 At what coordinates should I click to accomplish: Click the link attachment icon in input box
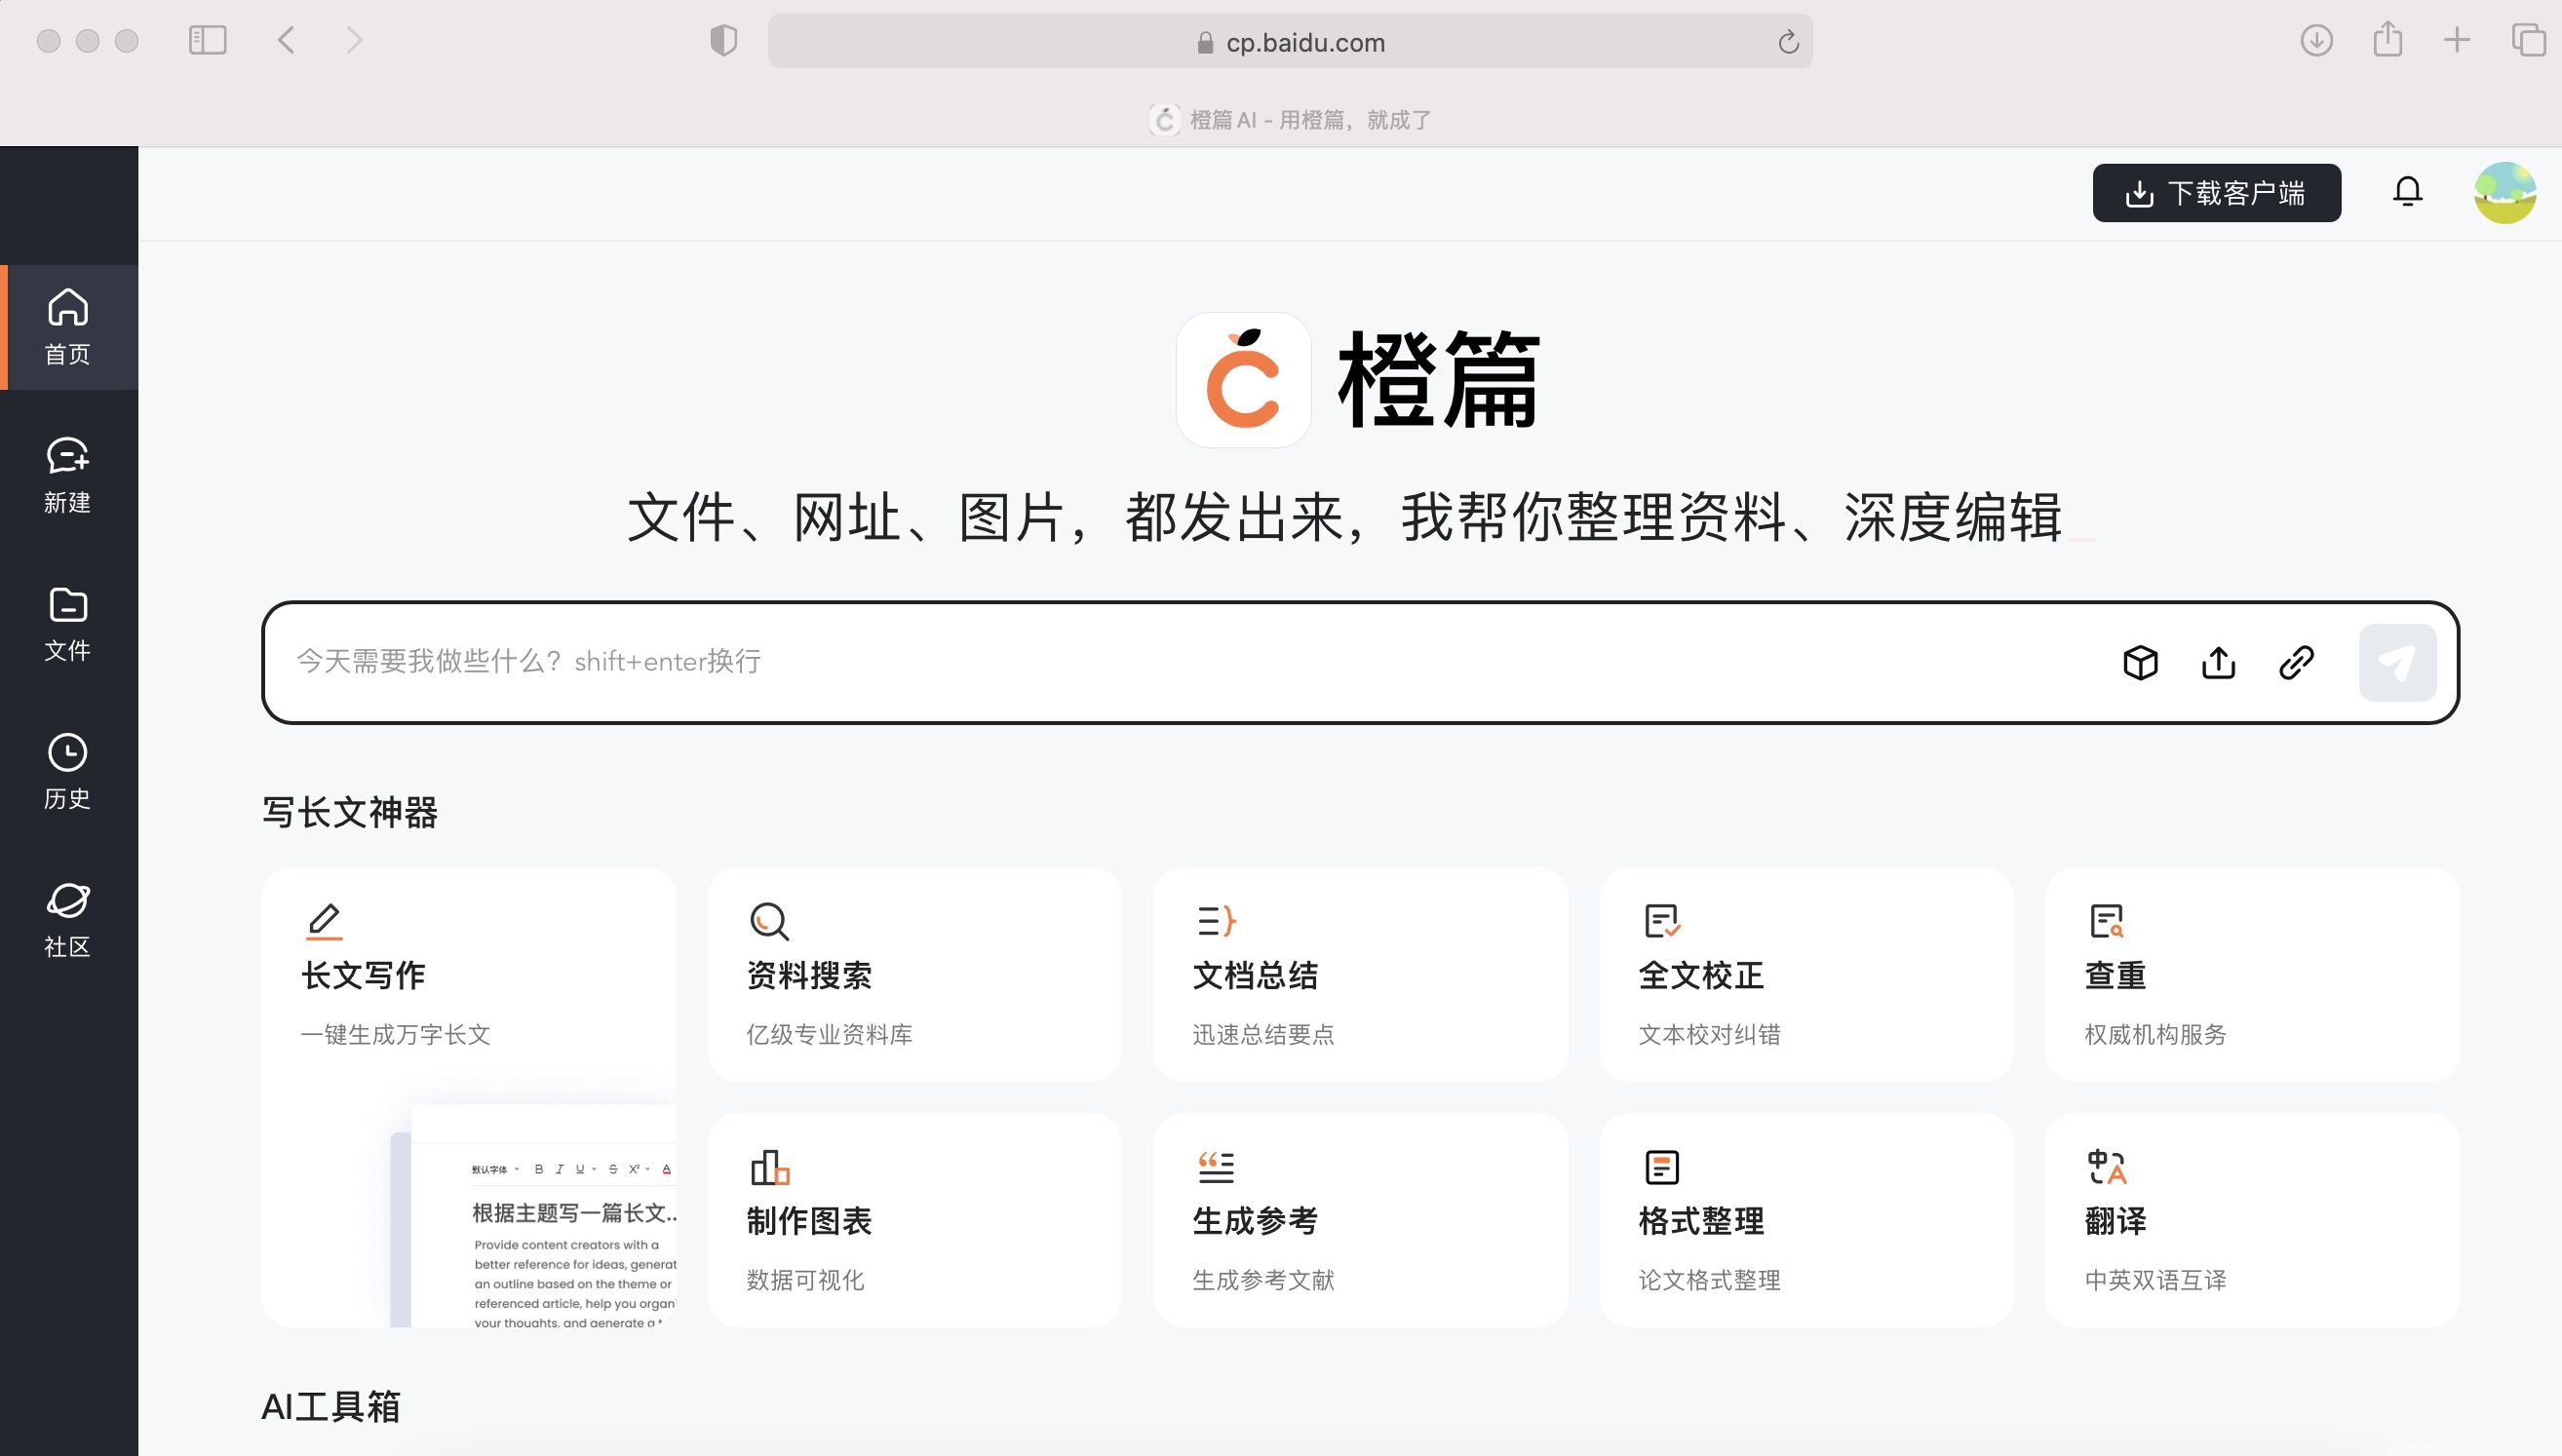[x=2296, y=662]
